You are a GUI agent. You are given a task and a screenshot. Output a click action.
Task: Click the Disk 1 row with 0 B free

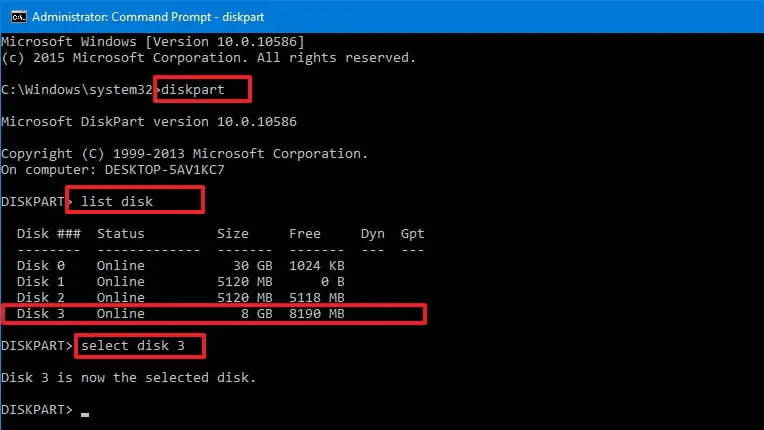pyautogui.click(x=182, y=282)
